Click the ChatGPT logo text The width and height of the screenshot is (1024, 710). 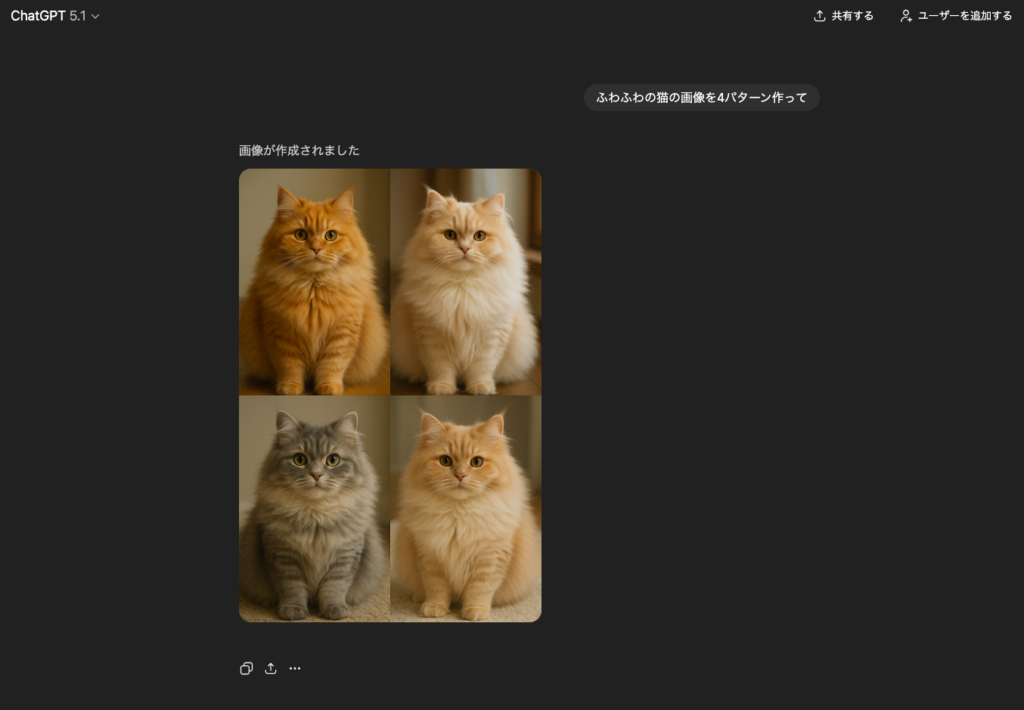tap(37, 16)
